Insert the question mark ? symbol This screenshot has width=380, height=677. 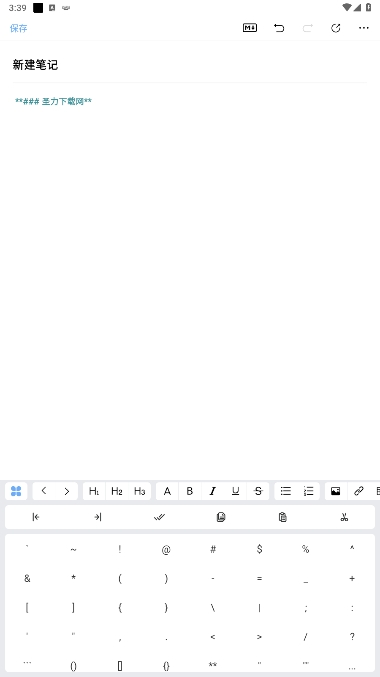pos(352,636)
